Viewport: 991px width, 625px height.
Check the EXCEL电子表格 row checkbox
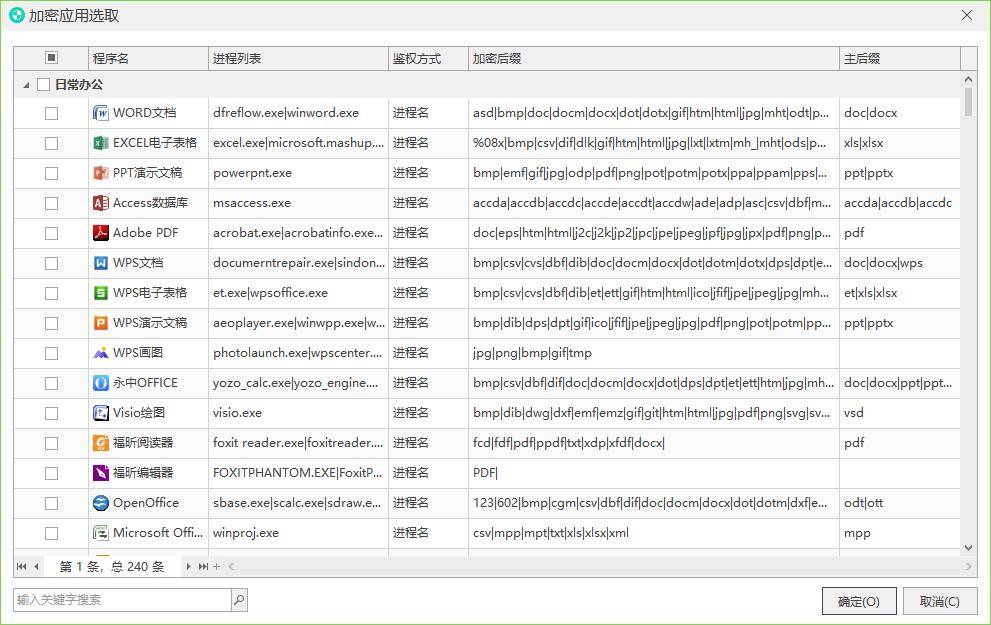click(51, 143)
